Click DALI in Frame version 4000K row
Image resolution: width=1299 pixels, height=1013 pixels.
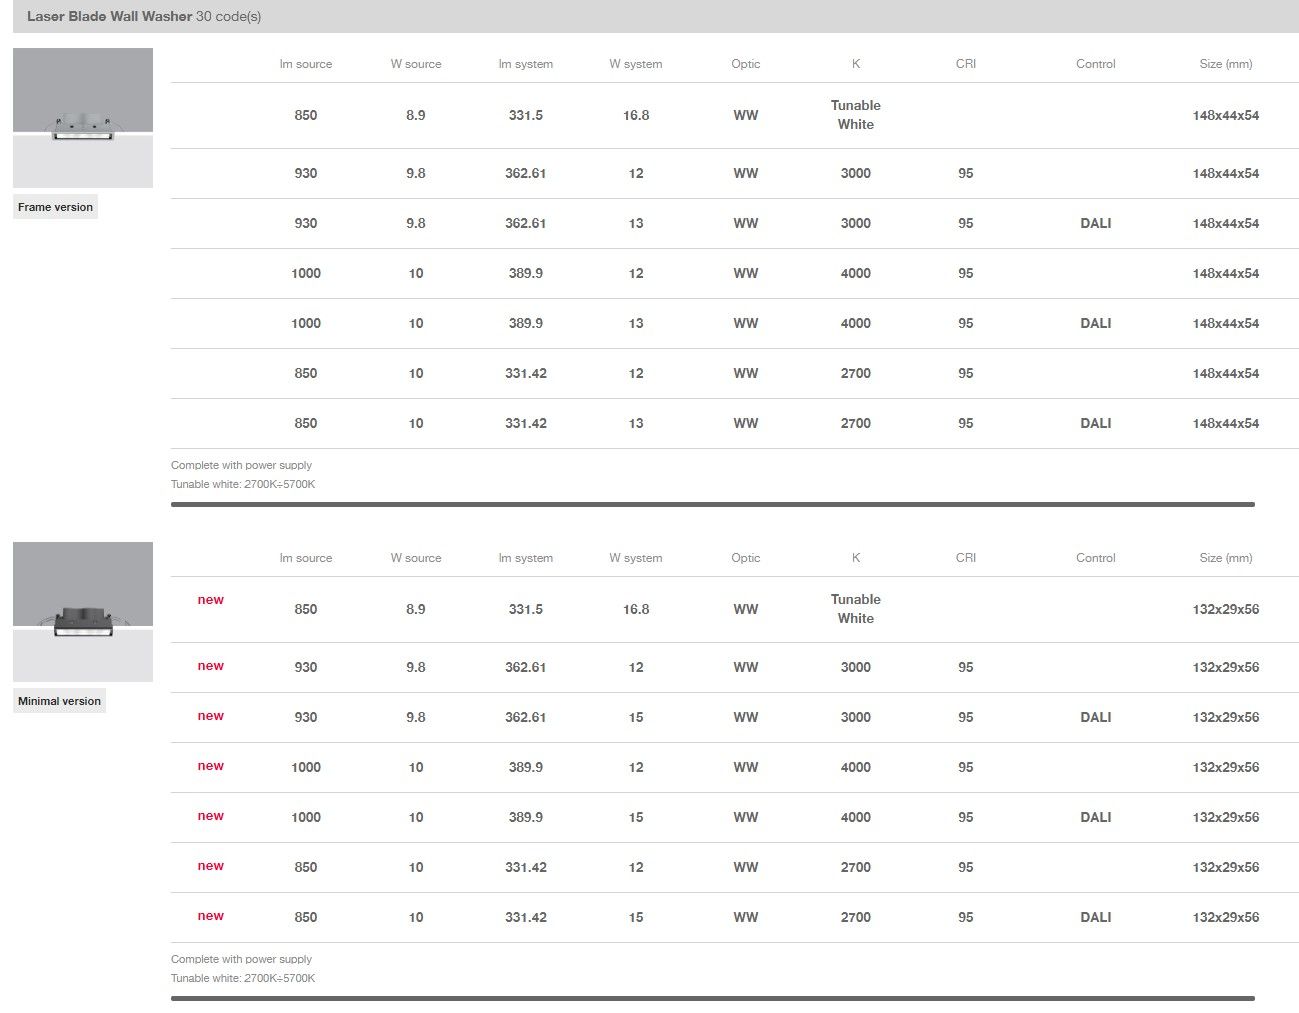point(1095,323)
